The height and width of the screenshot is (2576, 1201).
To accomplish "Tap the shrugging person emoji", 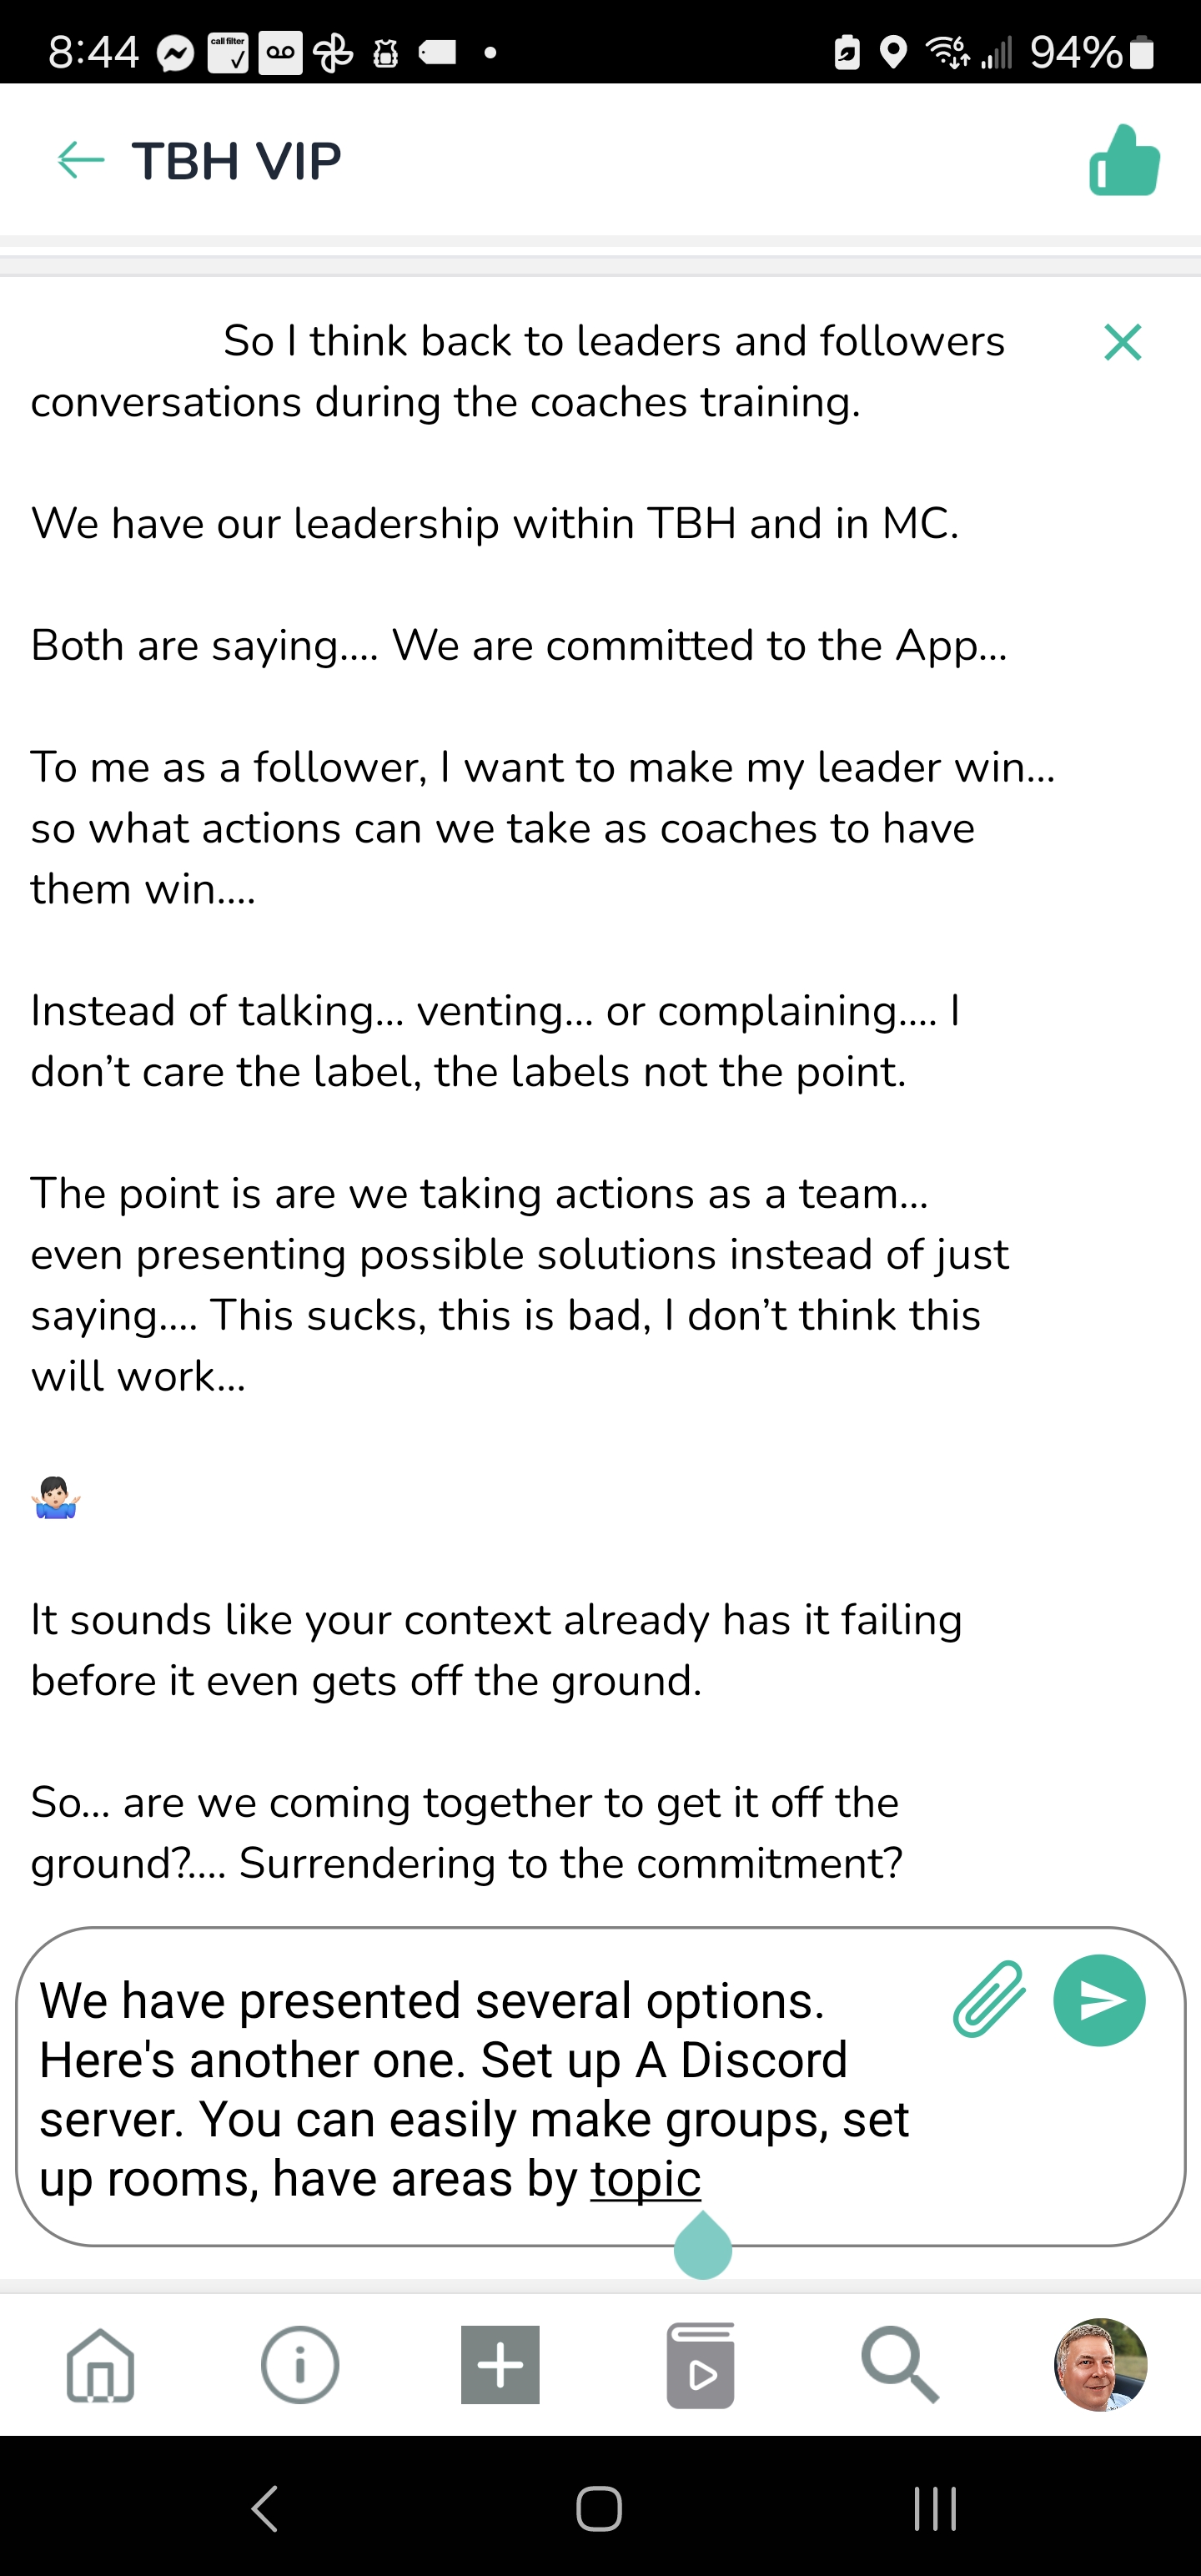I will (x=56, y=1498).
